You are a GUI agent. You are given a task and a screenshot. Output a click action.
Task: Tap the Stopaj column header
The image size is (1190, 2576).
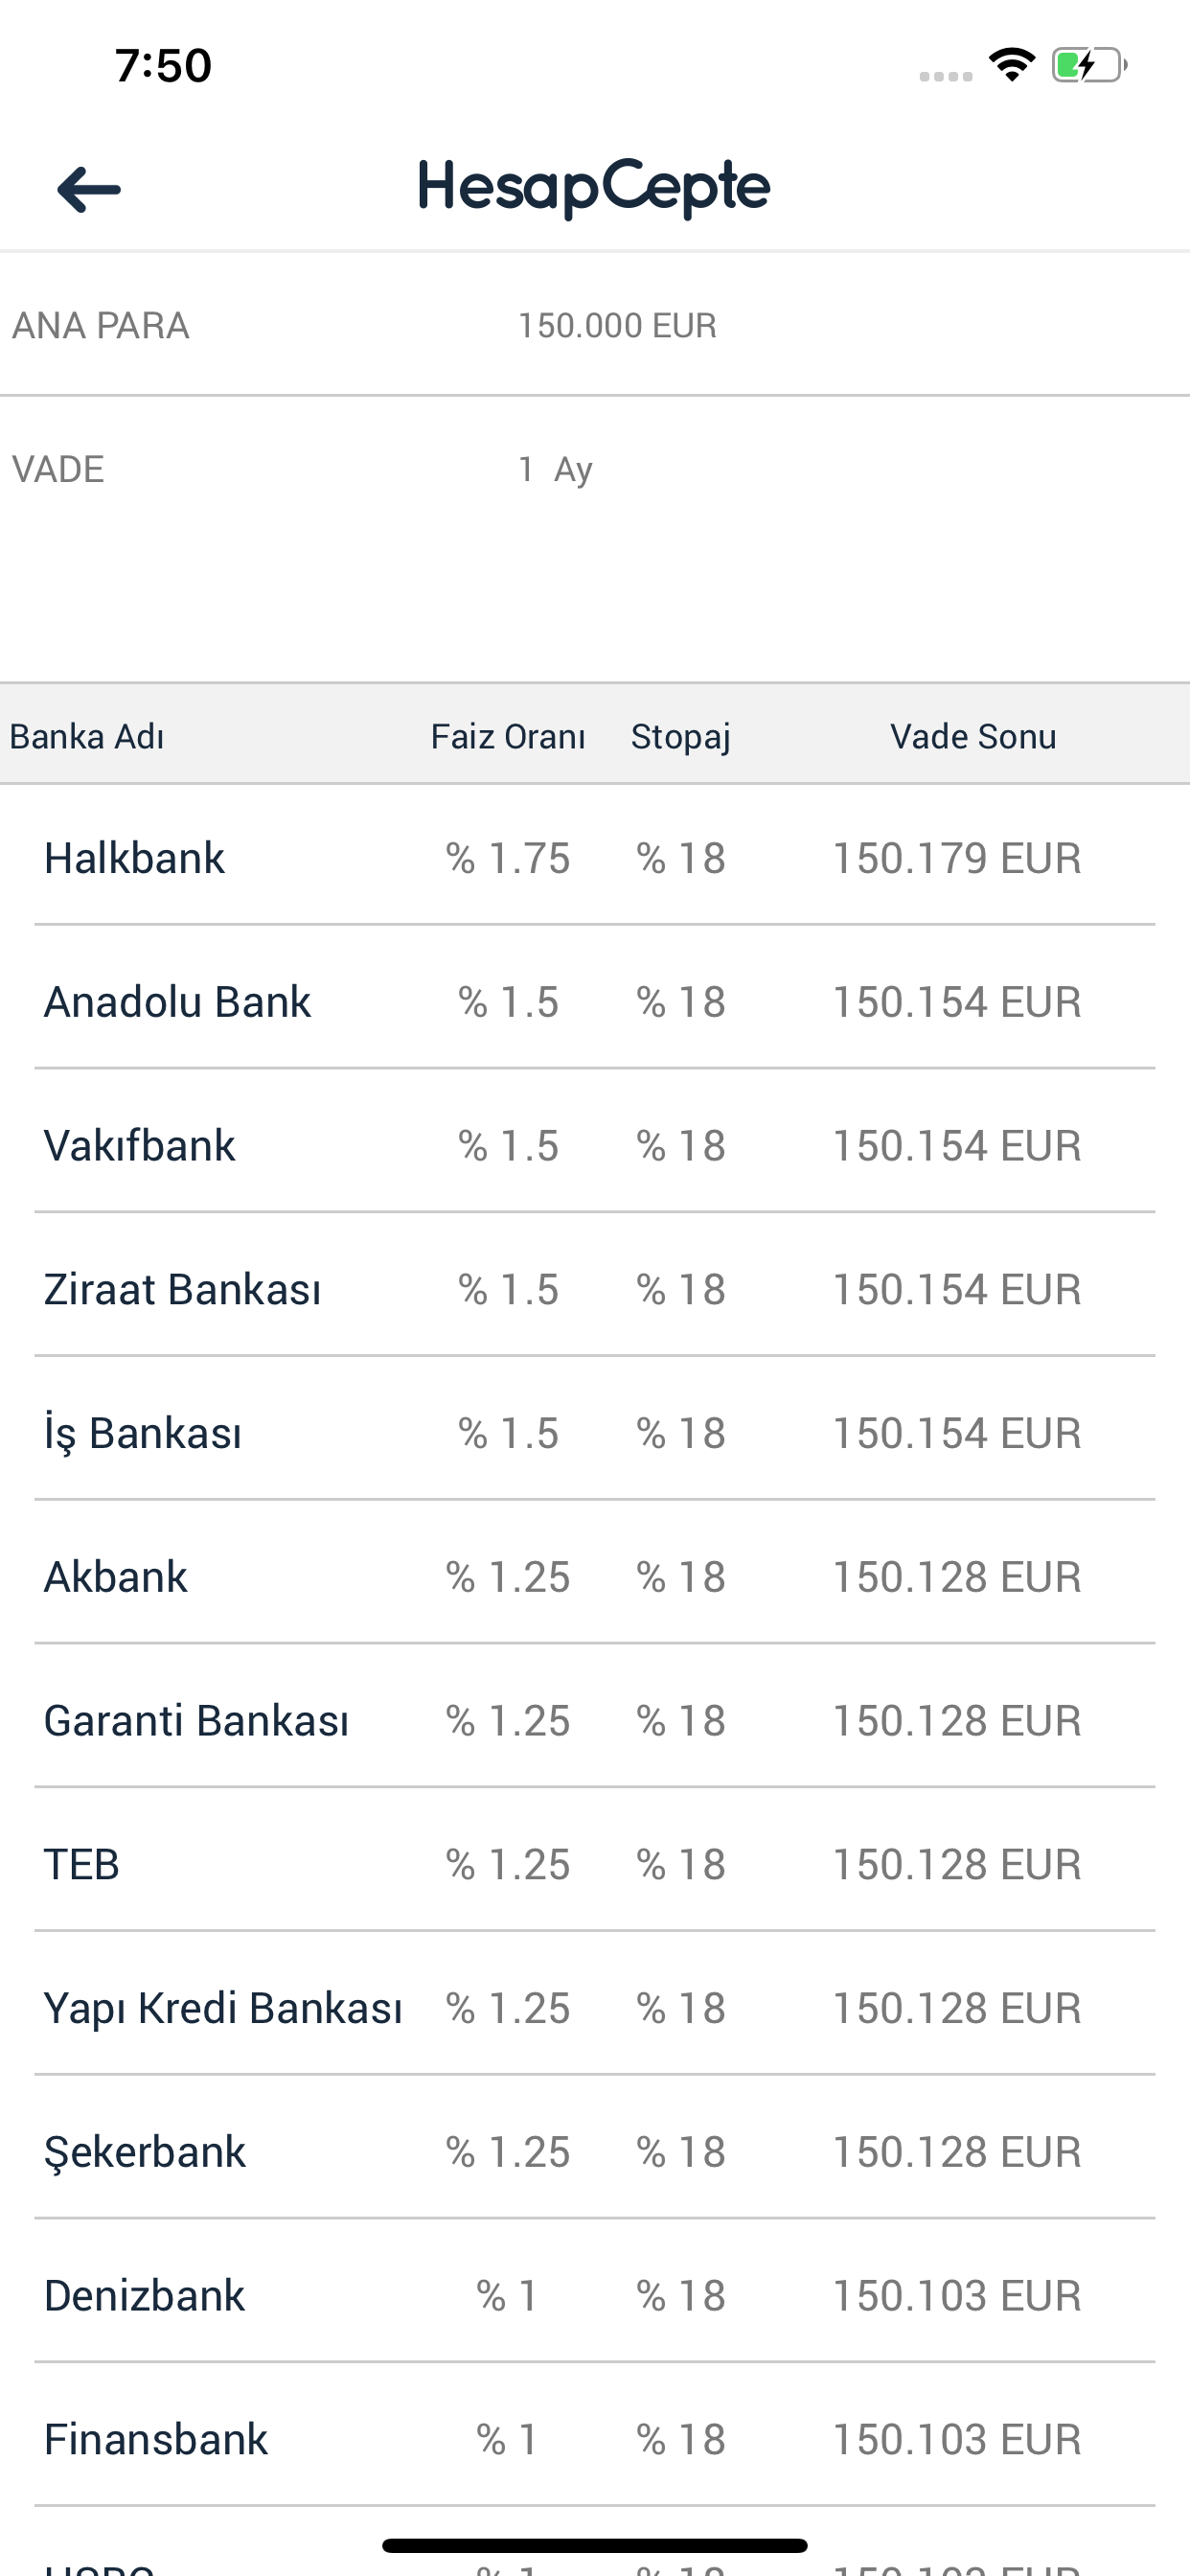[x=680, y=736]
